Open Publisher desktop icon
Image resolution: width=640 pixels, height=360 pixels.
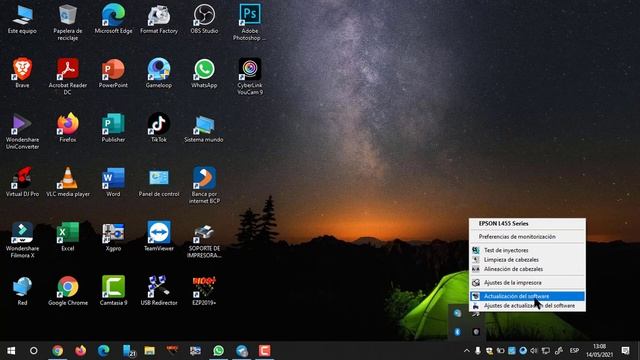[x=113, y=127]
